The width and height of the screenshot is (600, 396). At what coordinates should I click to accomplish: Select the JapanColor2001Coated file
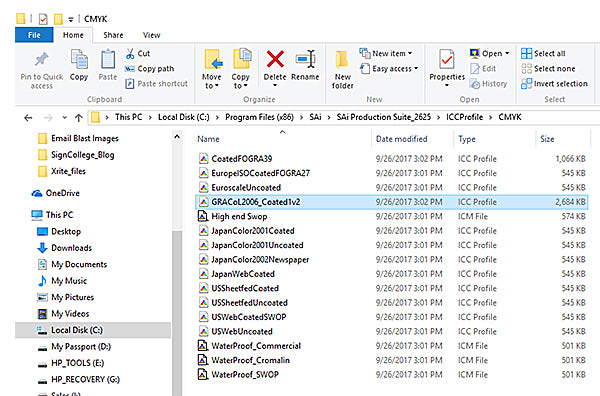(391, 231)
